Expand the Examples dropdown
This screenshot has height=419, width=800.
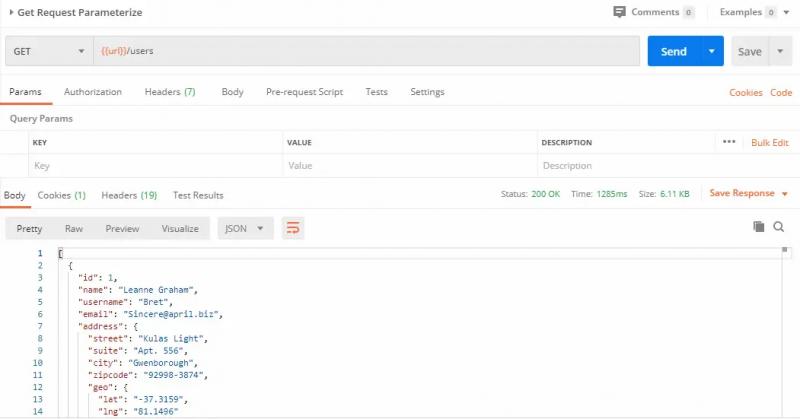[x=786, y=12]
